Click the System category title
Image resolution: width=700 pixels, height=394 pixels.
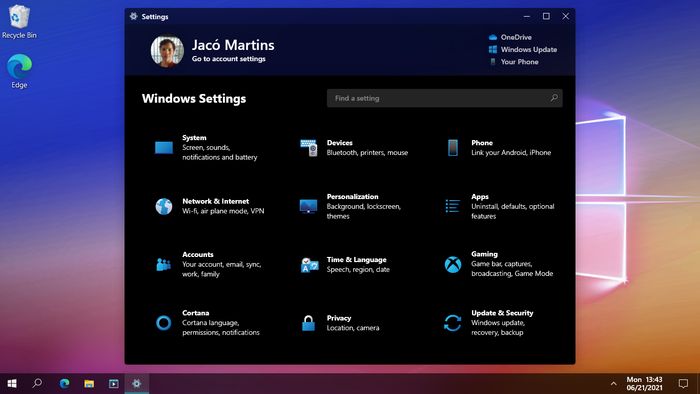coord(194,137)
